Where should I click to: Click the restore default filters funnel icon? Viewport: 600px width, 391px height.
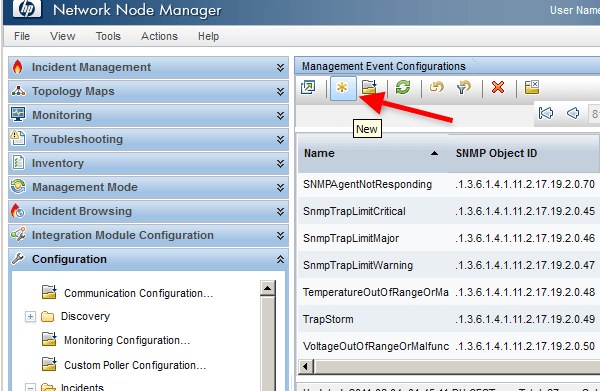(x=464, y=88)
